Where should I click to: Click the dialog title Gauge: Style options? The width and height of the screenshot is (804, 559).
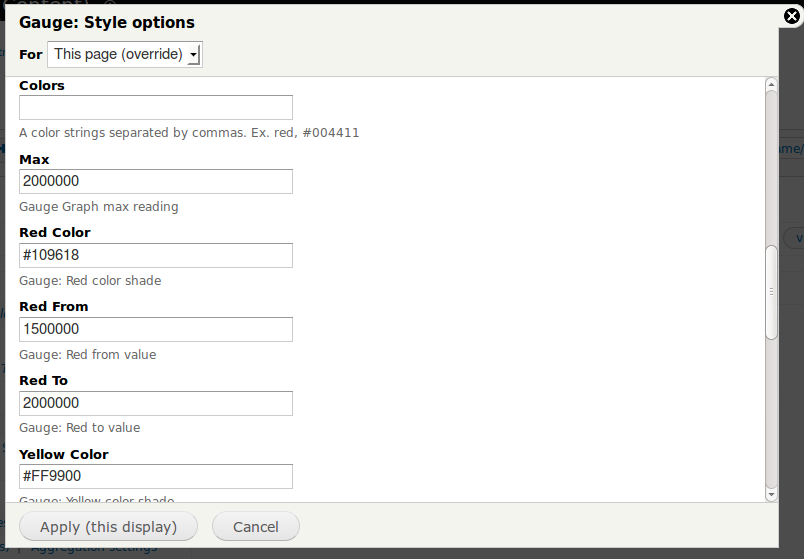click(x=107, y=22)
